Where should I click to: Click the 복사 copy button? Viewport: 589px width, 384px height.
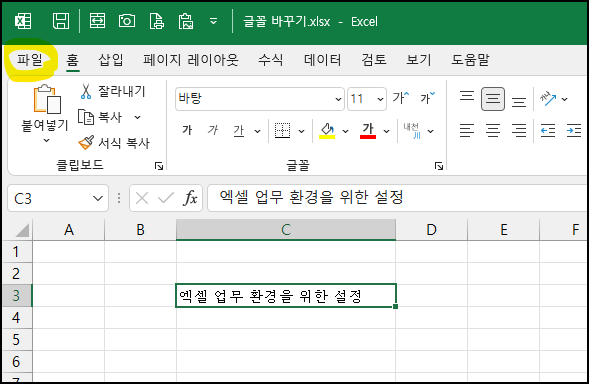coord(100,117)
